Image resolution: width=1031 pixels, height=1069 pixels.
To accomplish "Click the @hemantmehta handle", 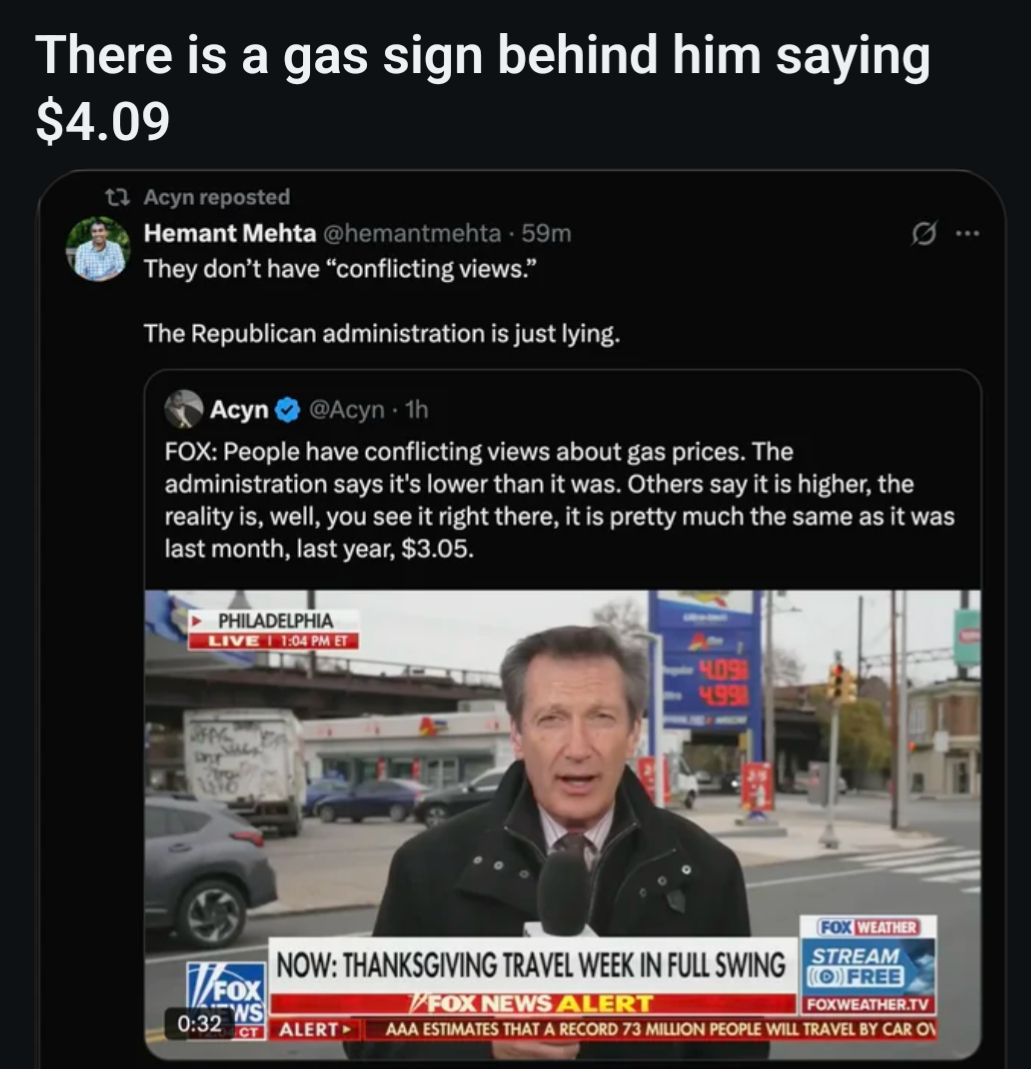I will point(410,233).
